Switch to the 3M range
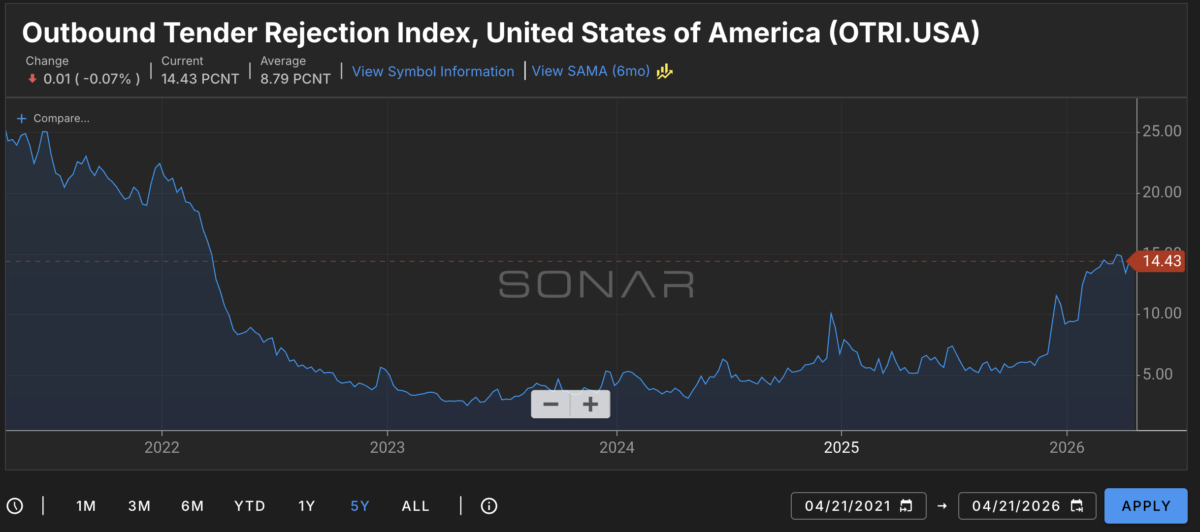The height and width of the screenshot is (532, 1200). tap(139, 506)
